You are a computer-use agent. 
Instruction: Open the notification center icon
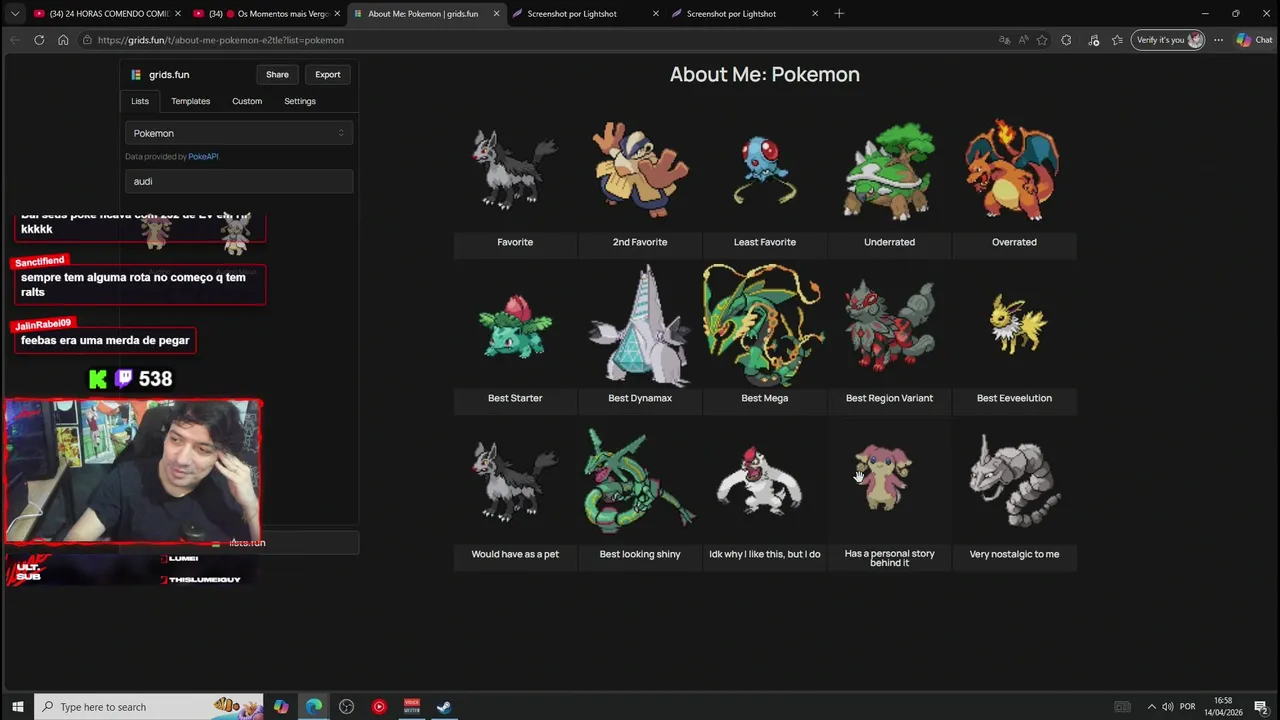(x=1261, y=707)
